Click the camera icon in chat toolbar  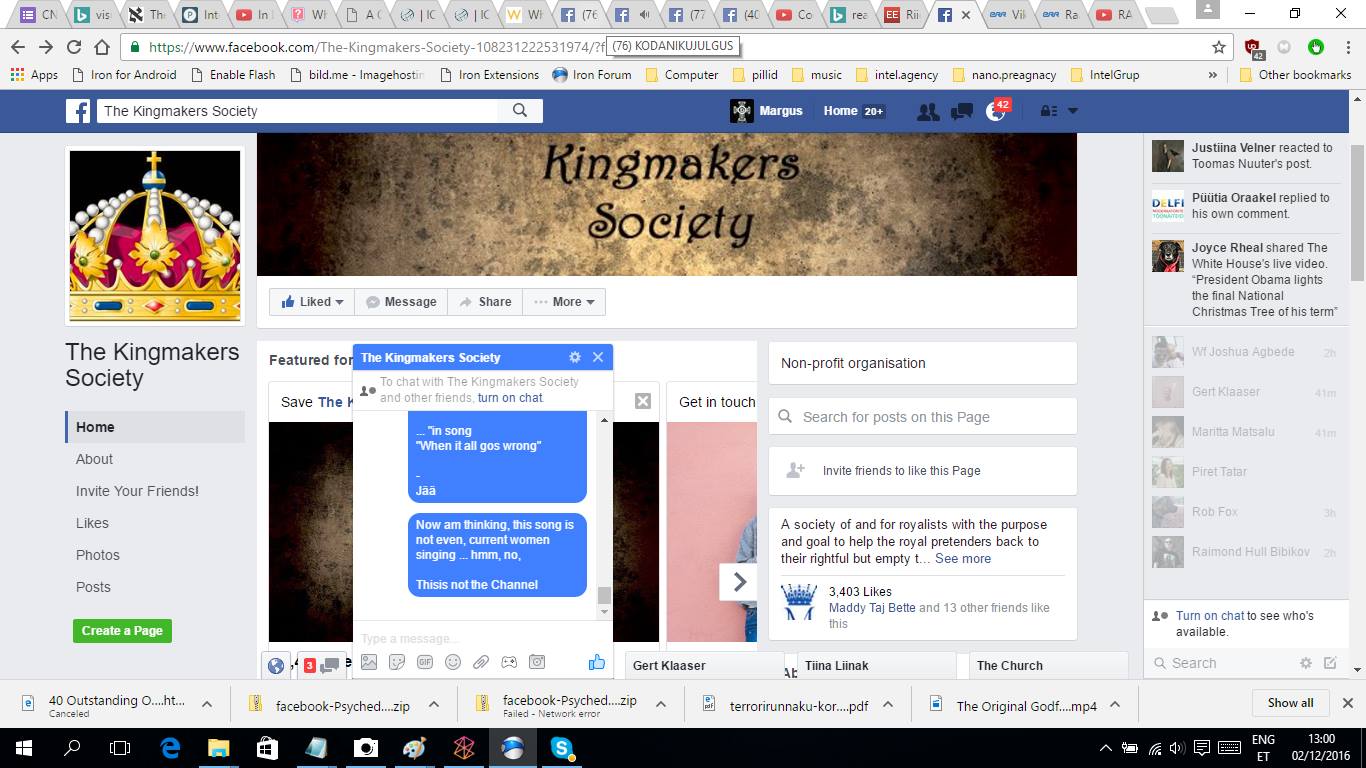[x=537, y=662]
